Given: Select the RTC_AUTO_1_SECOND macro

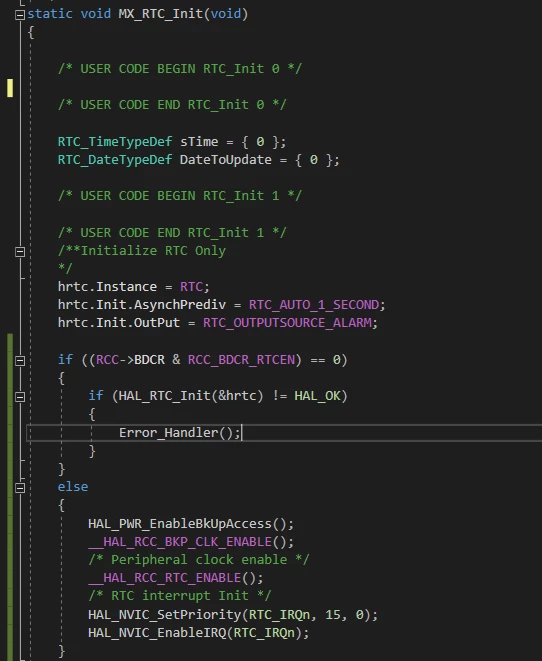Looking at the screenshot, I should pyautogui.click(x=314, y=305).
